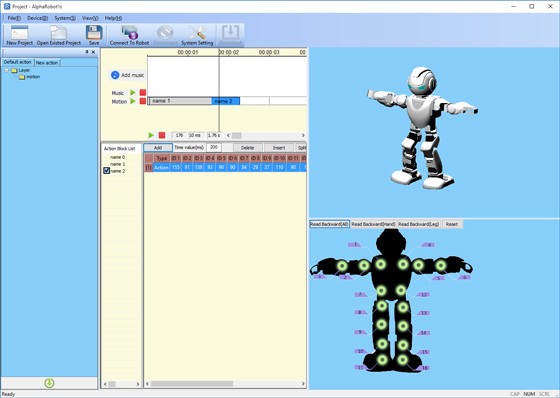Pin the left action panel

click(87, 52)
